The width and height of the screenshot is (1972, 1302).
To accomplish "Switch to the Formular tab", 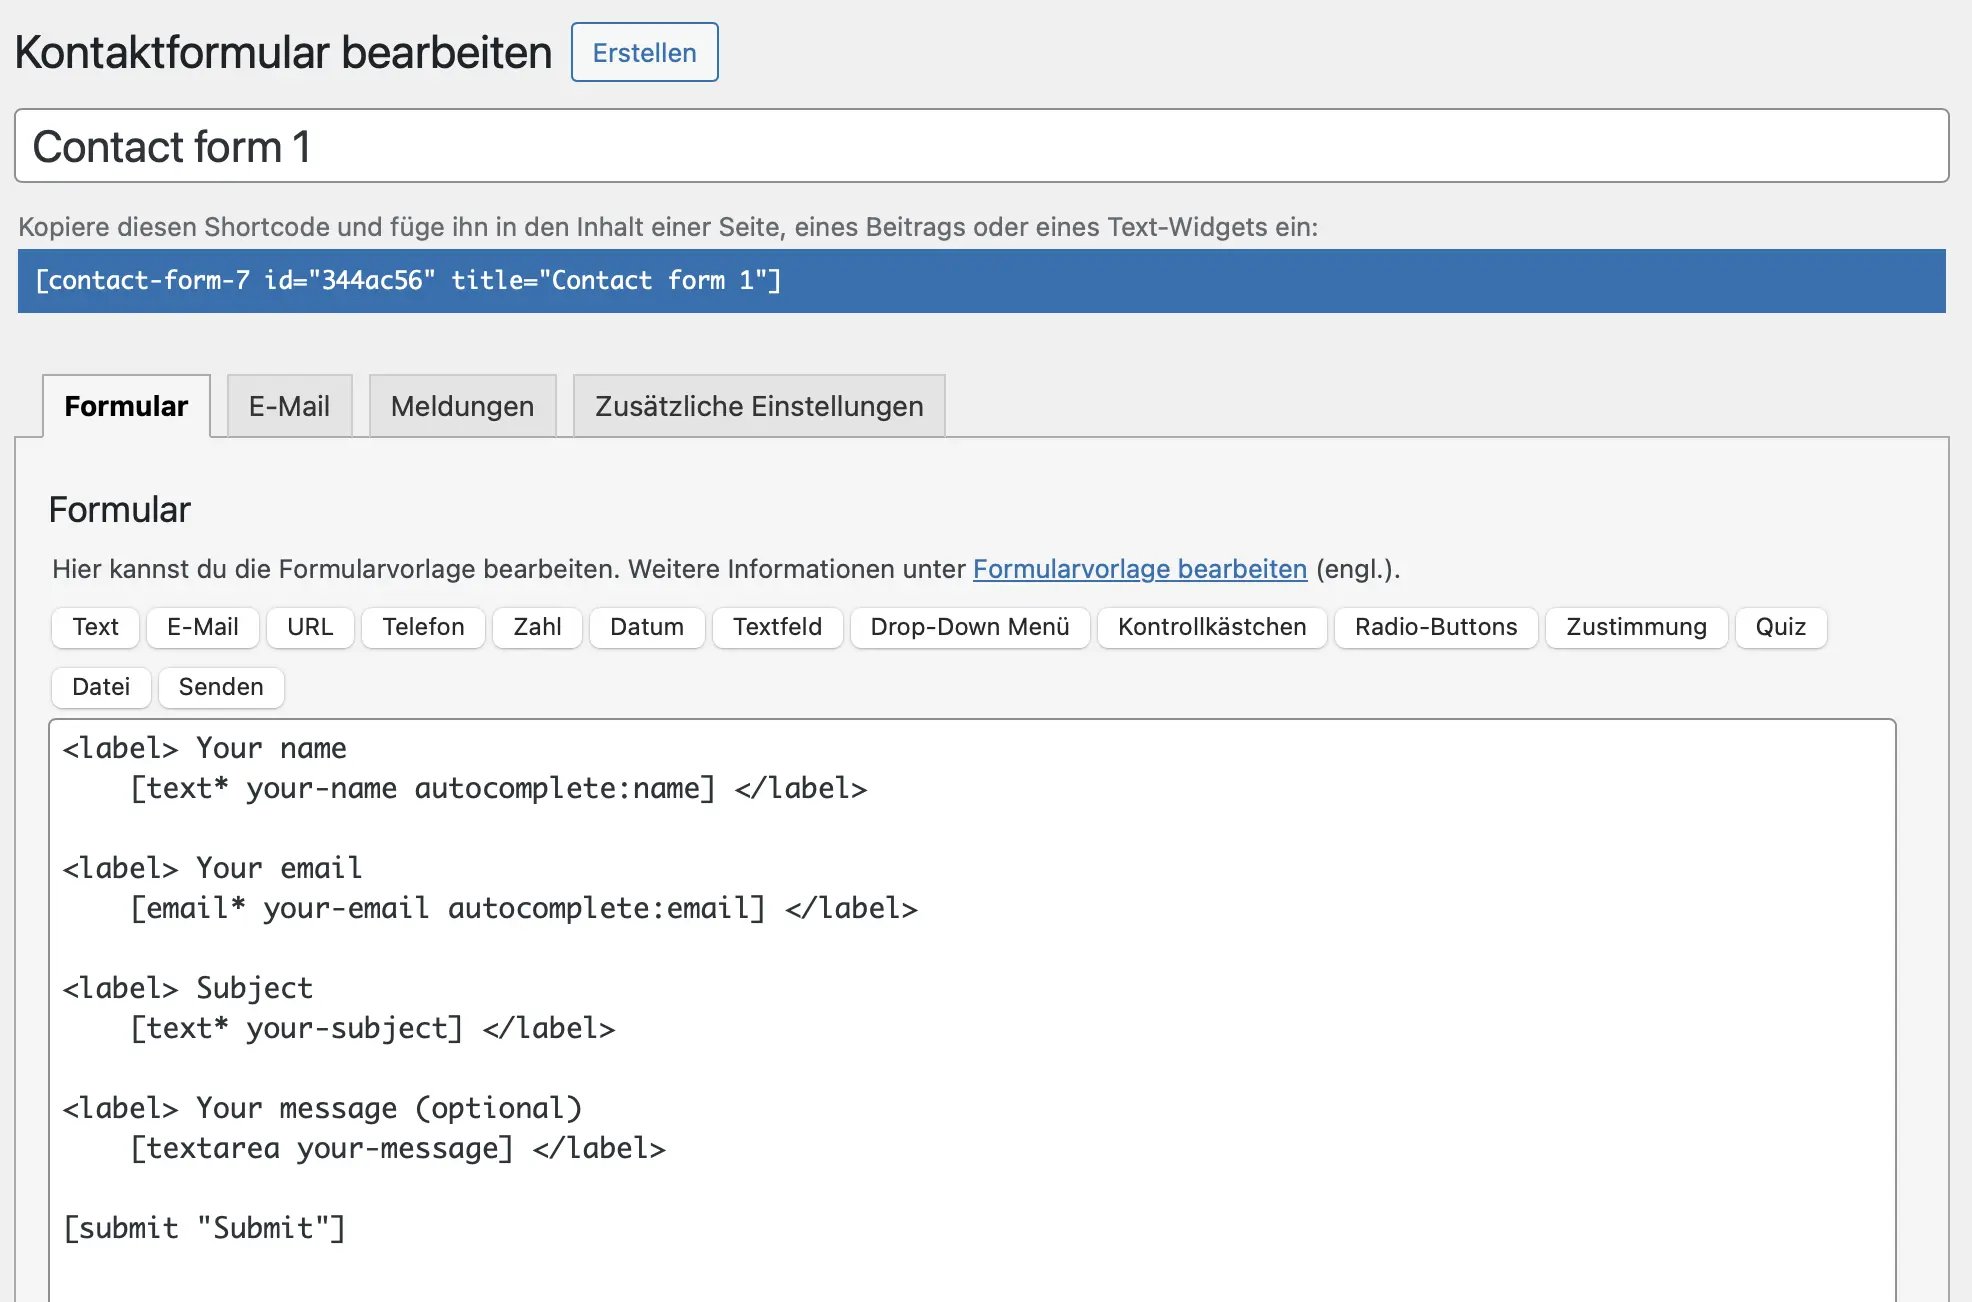I will pyautogui.click(x=126, y=406).
